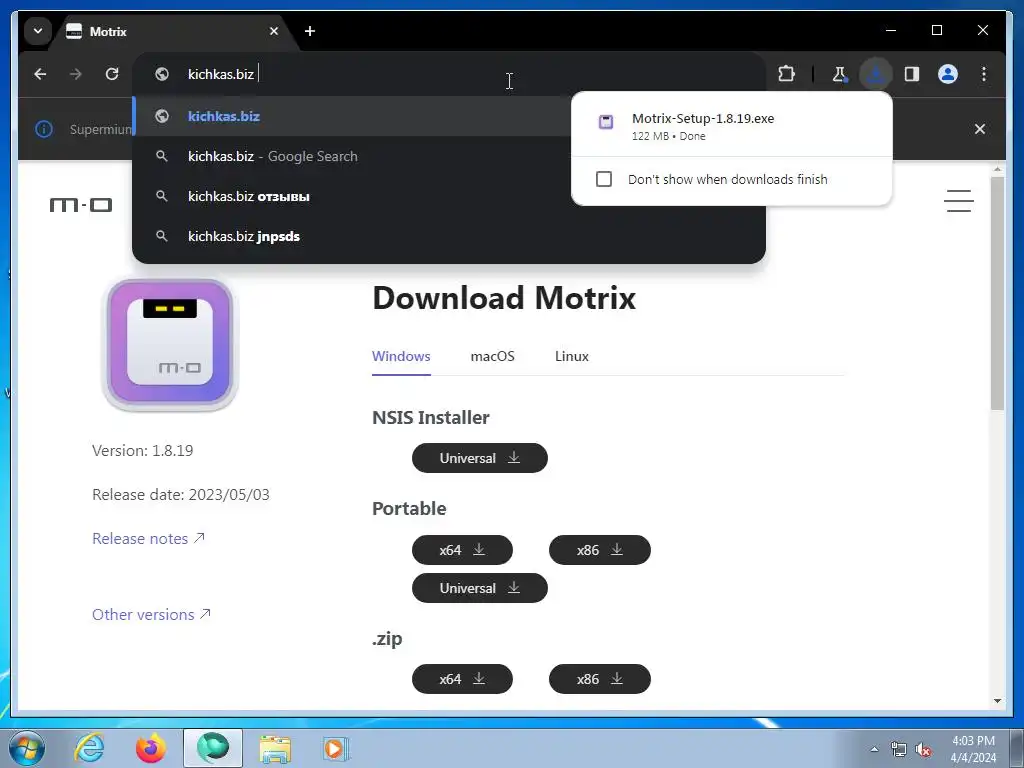Download the .zip x86 build

600,679
